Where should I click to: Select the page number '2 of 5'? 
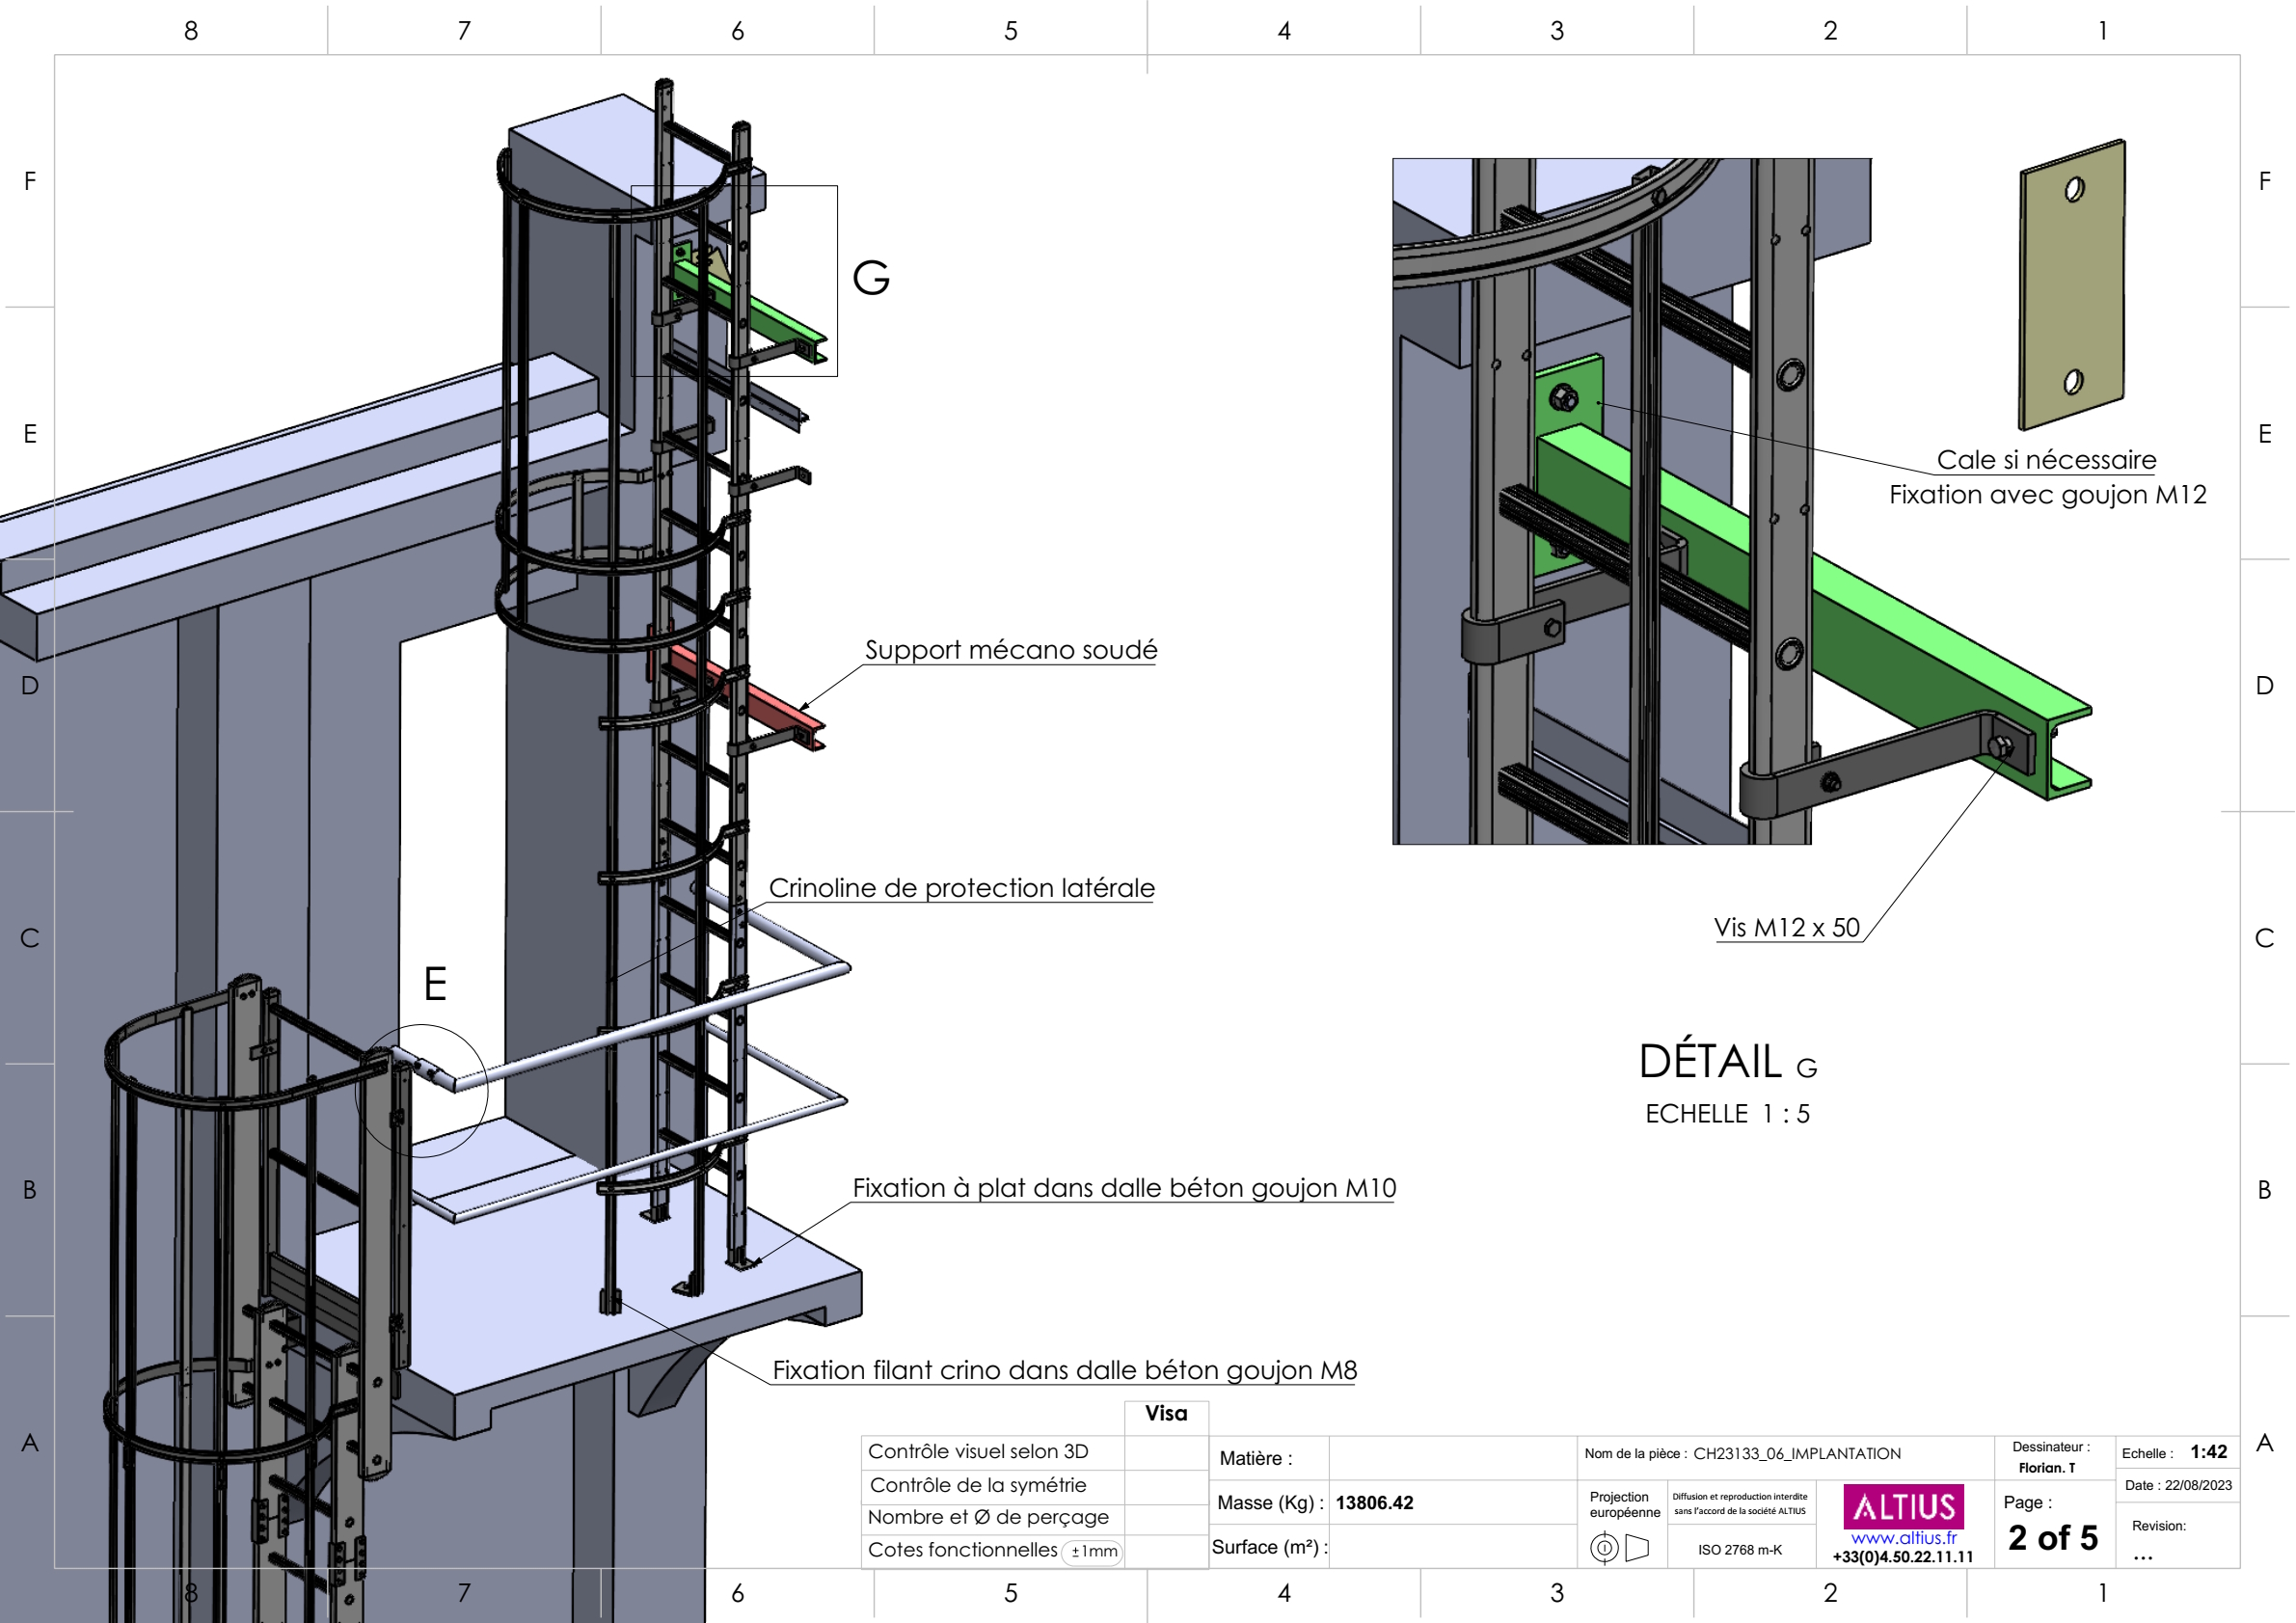2052,1538
